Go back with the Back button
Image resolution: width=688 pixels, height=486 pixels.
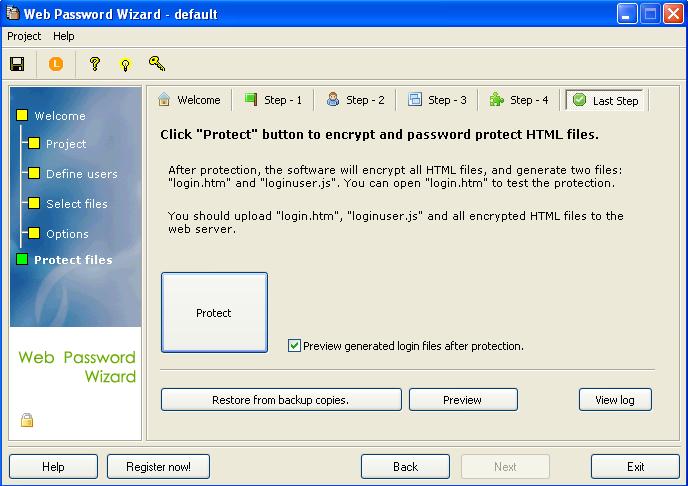click(405, 466)
